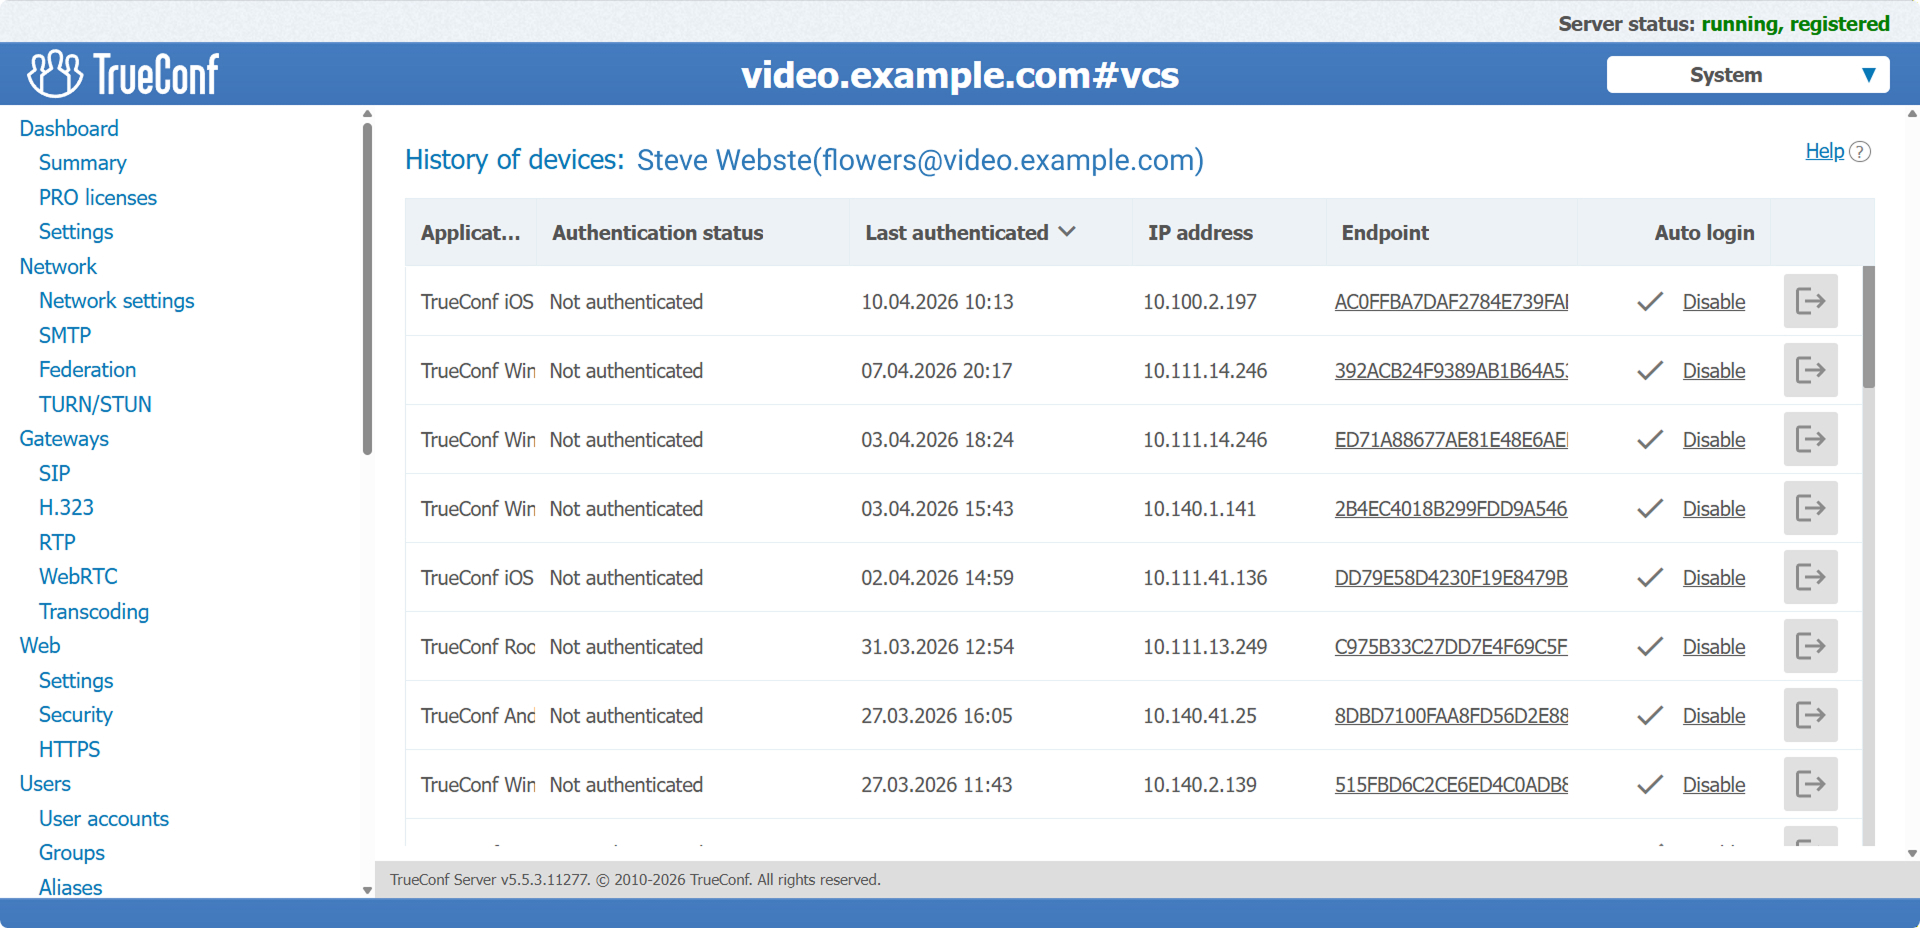This screenshot has width=1920, height=928.
Task: Click the logout icon for TrueConf Android device row
Action: click(1810, 715)
